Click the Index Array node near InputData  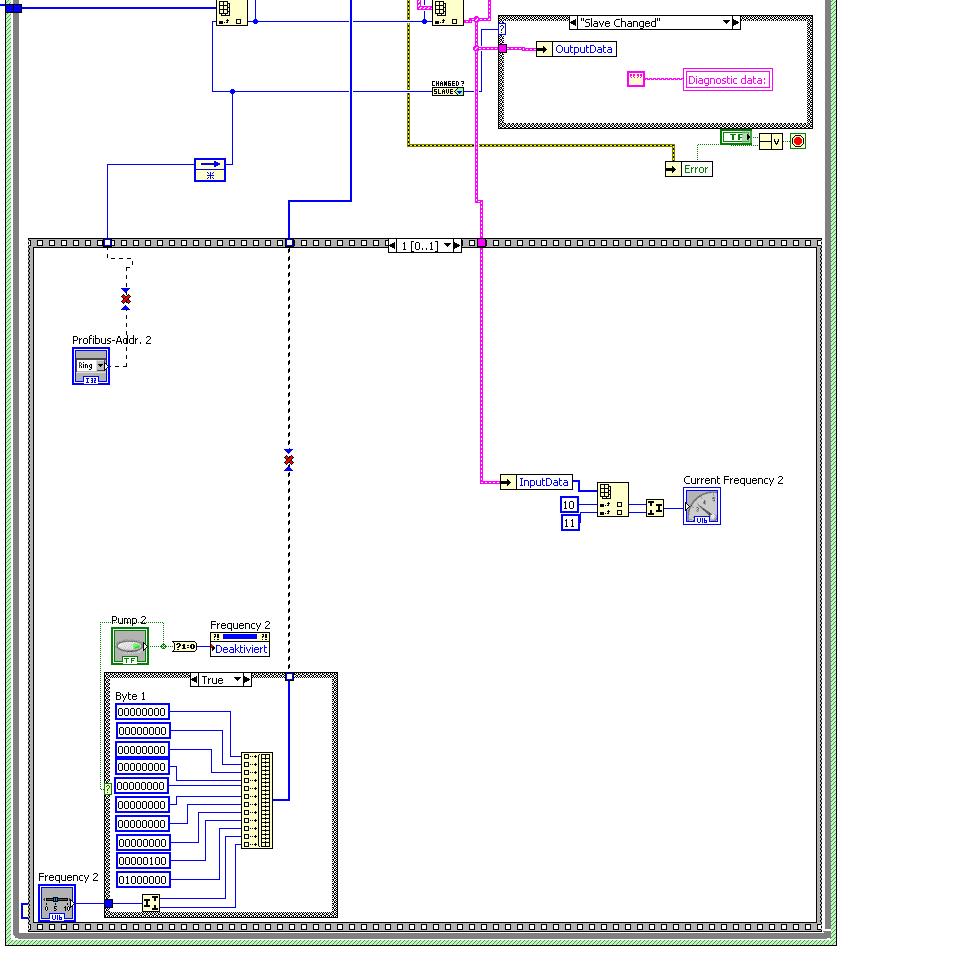[613, 500]
